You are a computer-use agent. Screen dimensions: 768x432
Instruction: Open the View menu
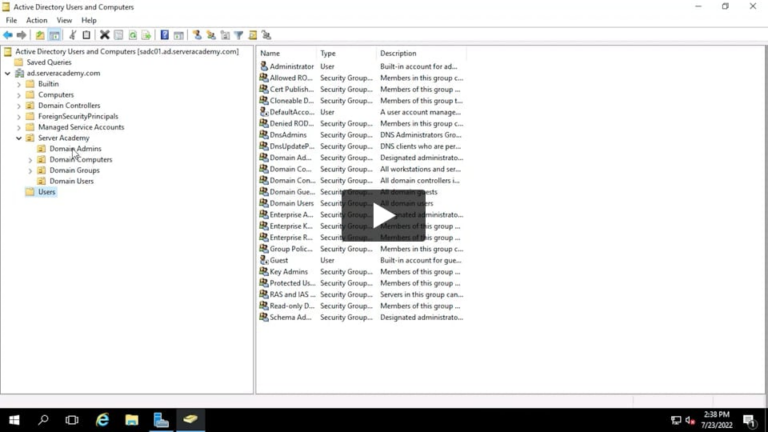click(x=64, y=20)
